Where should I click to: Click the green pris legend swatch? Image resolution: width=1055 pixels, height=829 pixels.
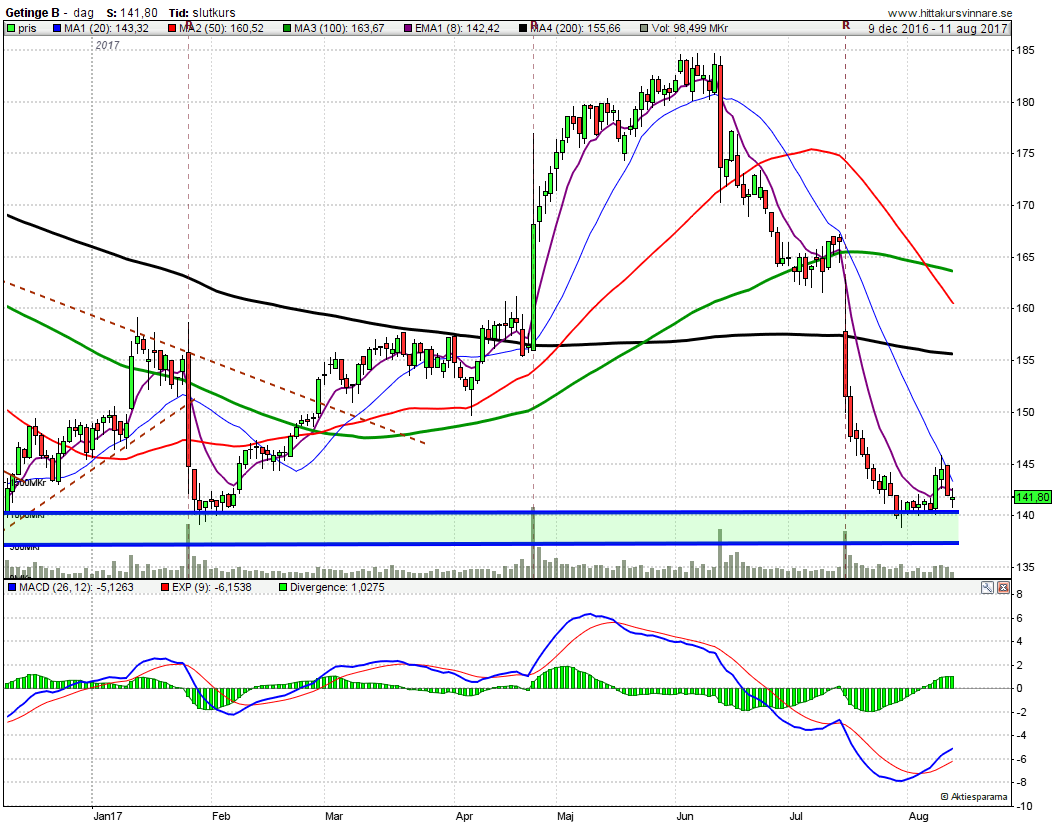[11, 28]
